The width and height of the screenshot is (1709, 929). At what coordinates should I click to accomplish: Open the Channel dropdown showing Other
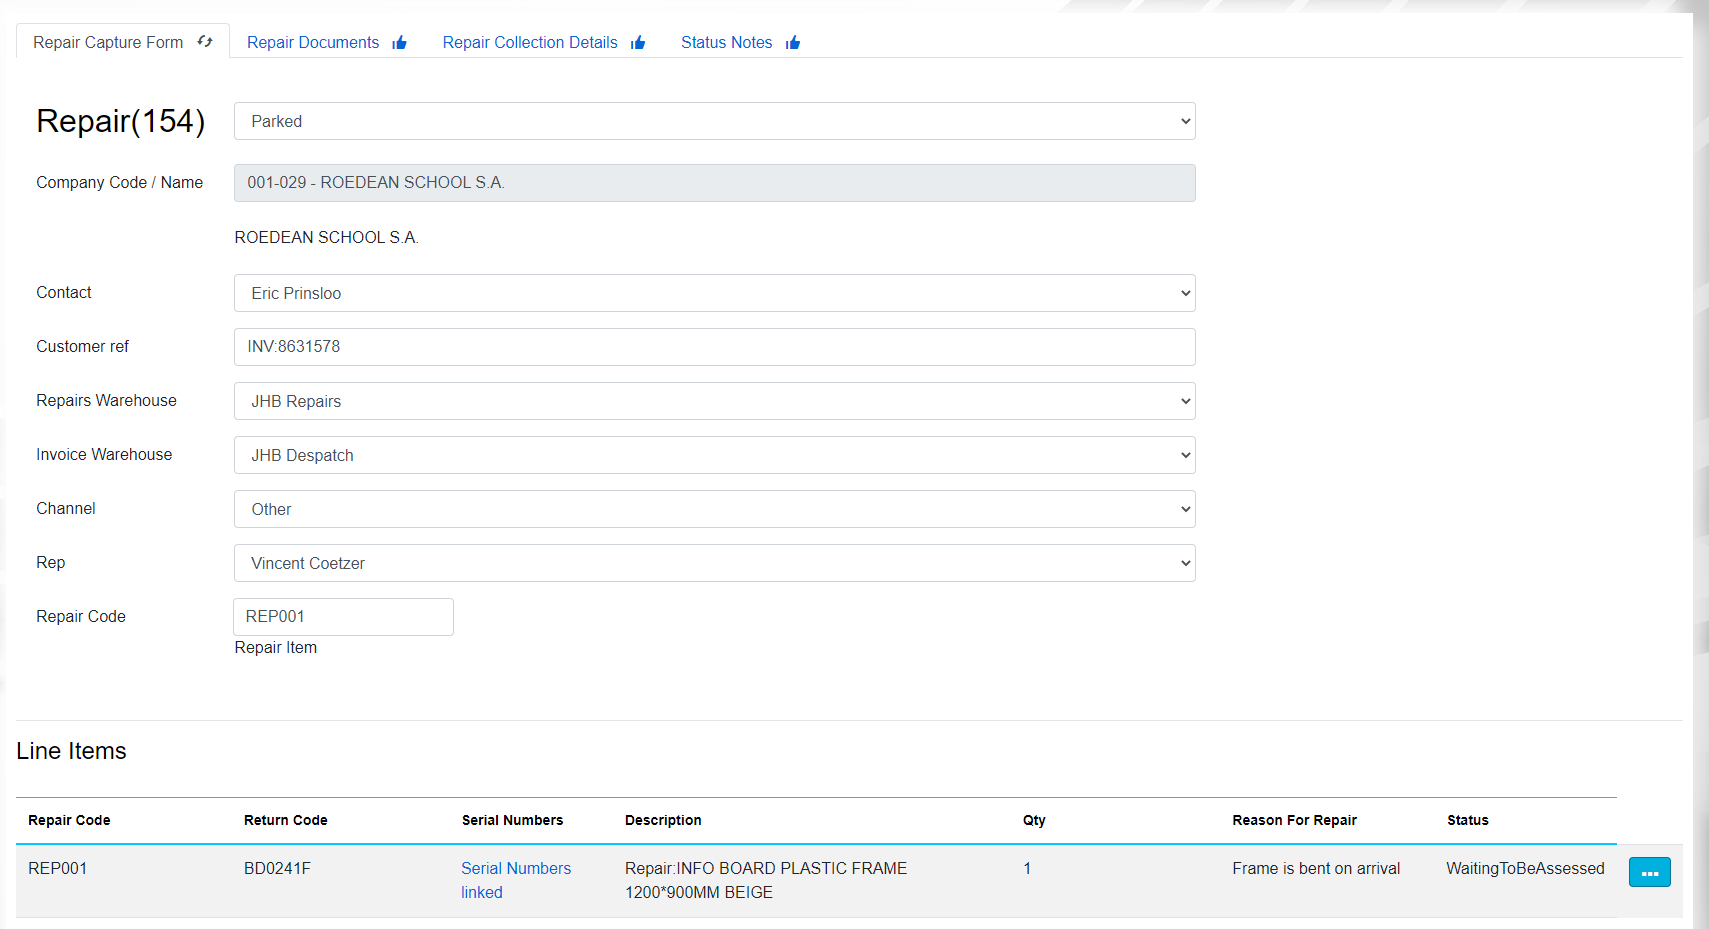715,509
